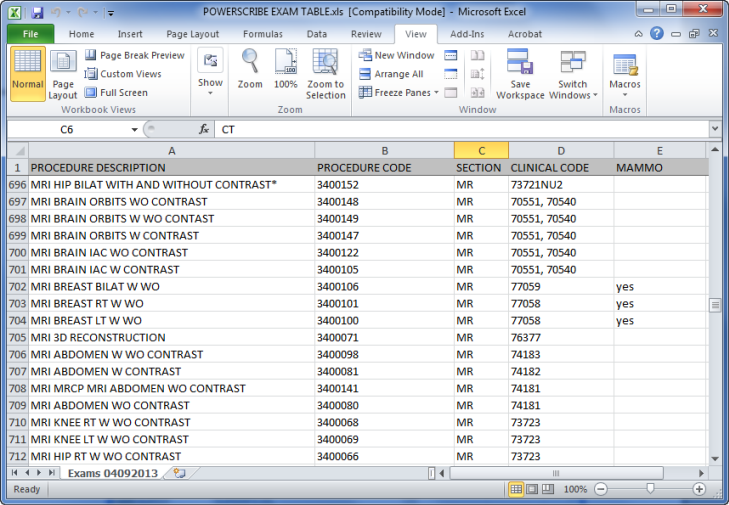Go to last sheet navigation arrow
This screenshot has width=729, height=505.
coord(52,473)
